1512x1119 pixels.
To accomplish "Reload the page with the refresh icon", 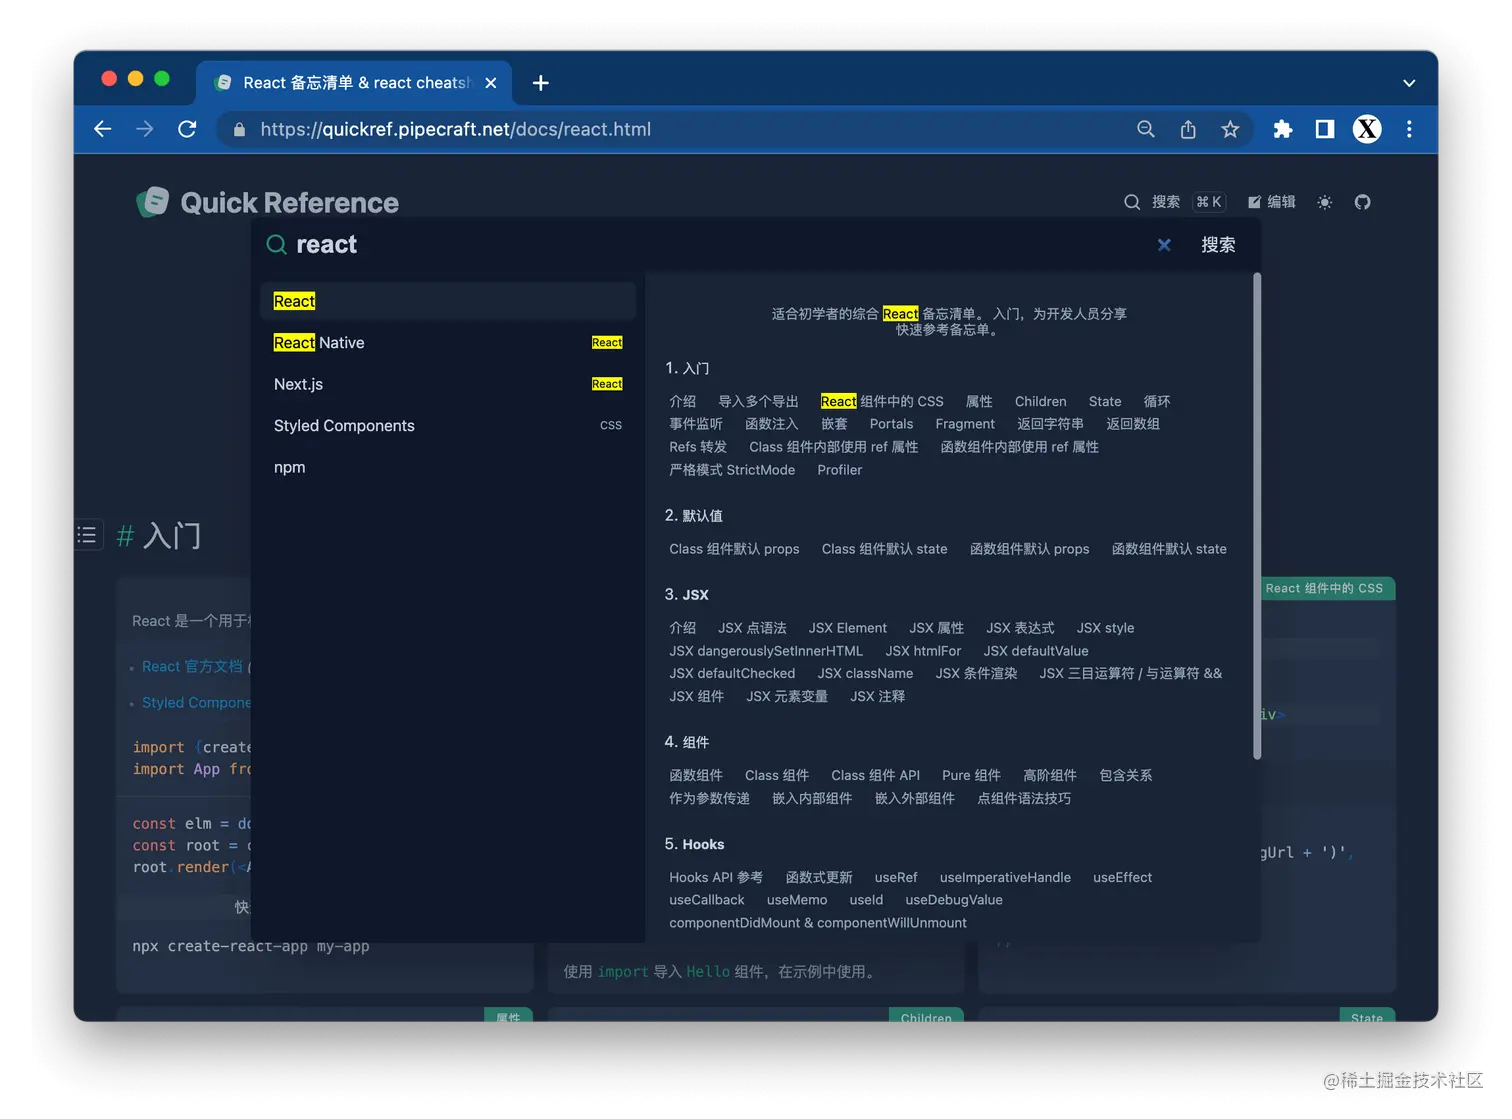I will pos(187,129).
